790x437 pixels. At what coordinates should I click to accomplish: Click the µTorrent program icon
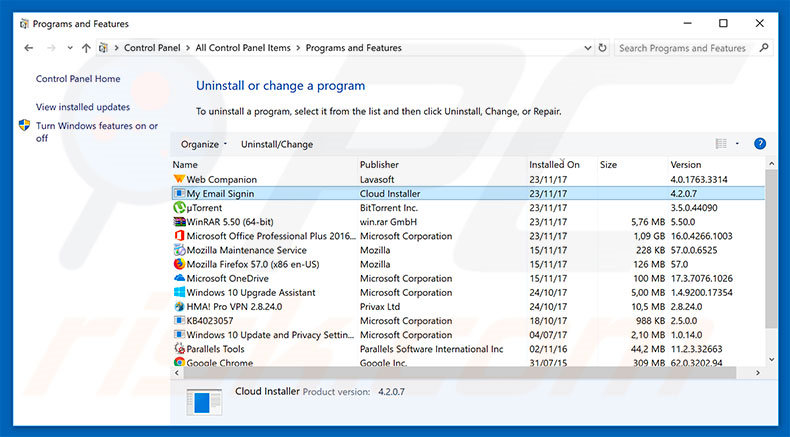pos(179,208)
